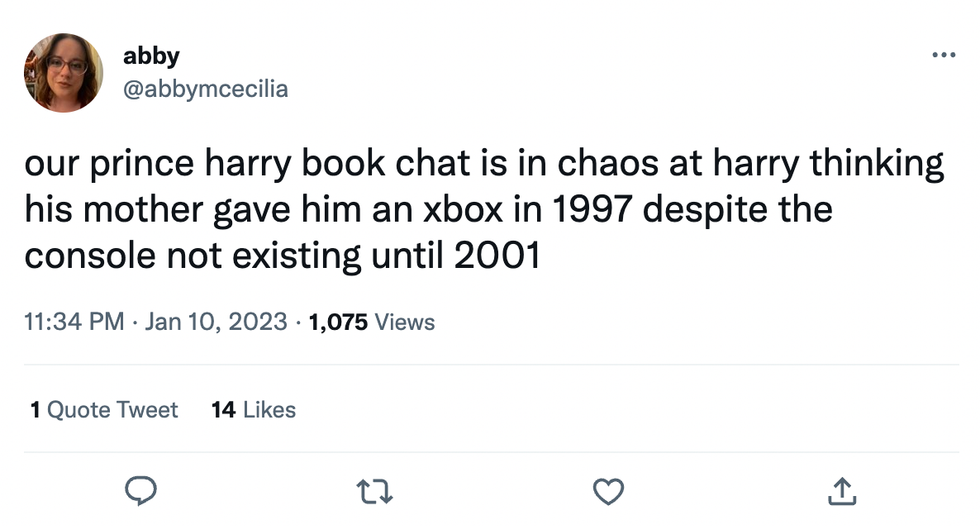980x526 pixels.
Task: Click the Jan 10, 2023 date
Action: [x=215, y=322]
